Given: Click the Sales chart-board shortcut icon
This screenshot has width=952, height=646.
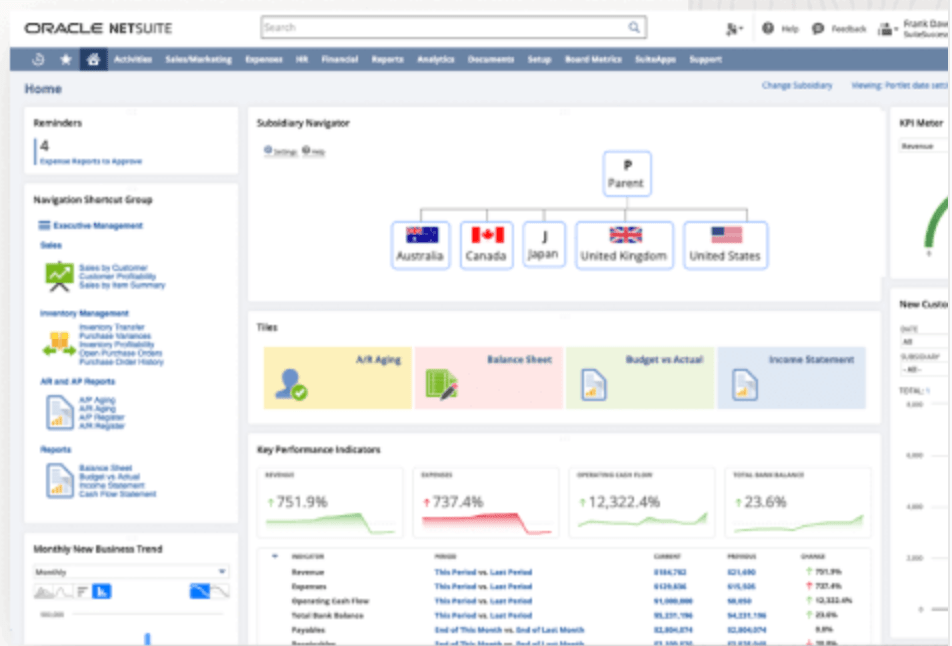Looking at the screenshot, I should point(59,276).
